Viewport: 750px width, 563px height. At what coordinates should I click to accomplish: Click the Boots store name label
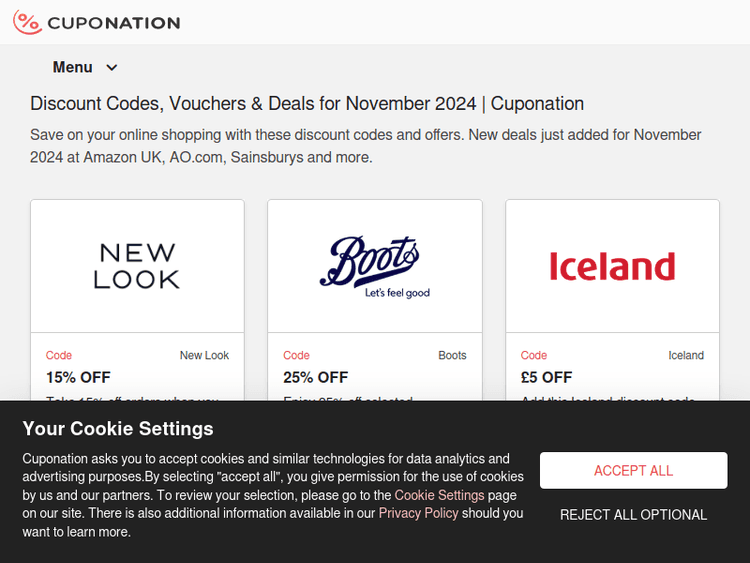click(x=452, y=355)
